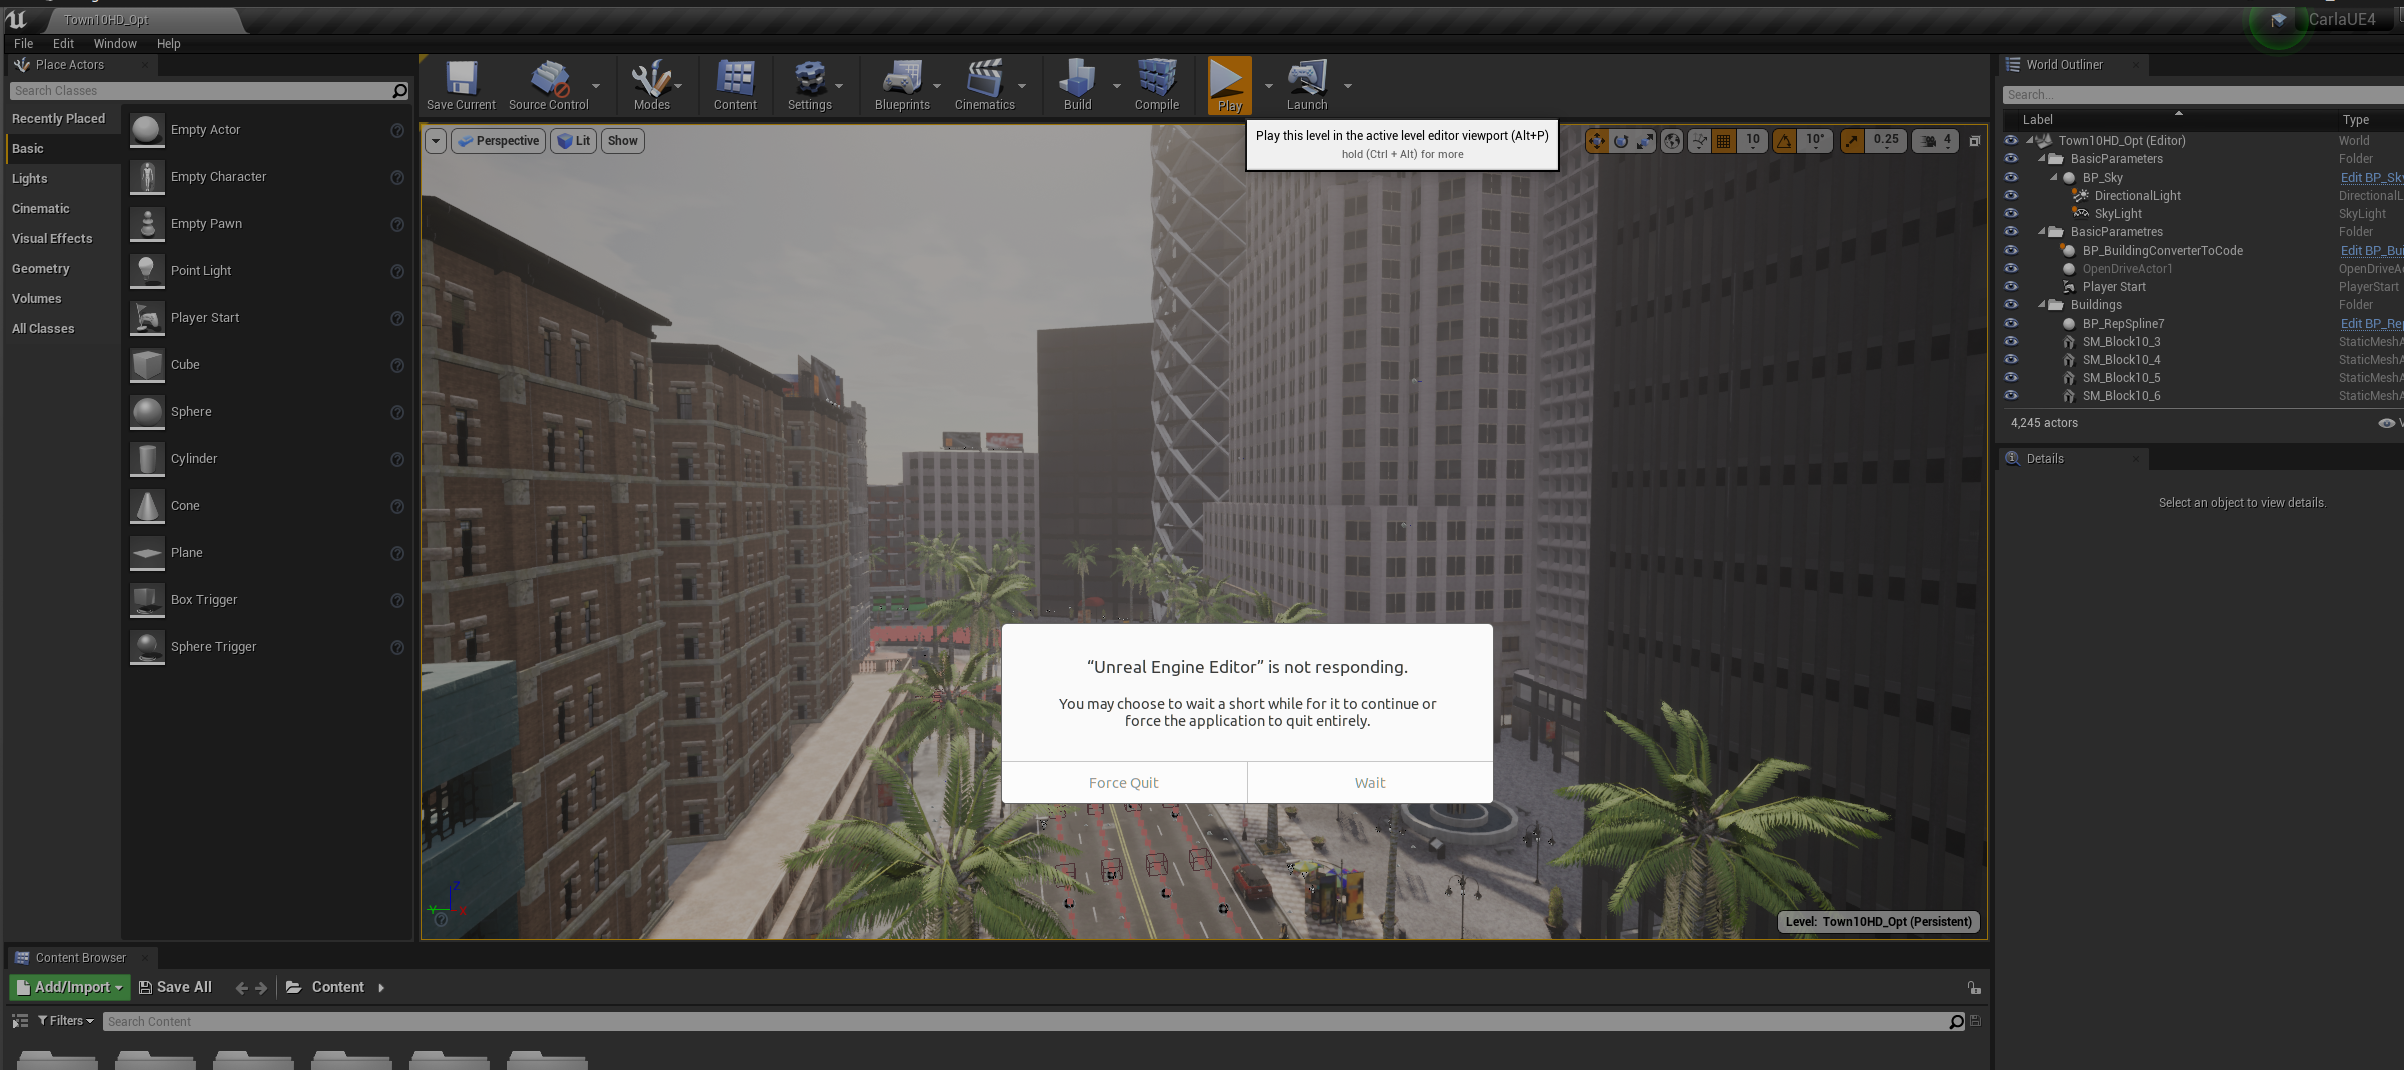Click the help icon beside Cylinder
Screen dimensions: 2404x1070
click(397, 459)
